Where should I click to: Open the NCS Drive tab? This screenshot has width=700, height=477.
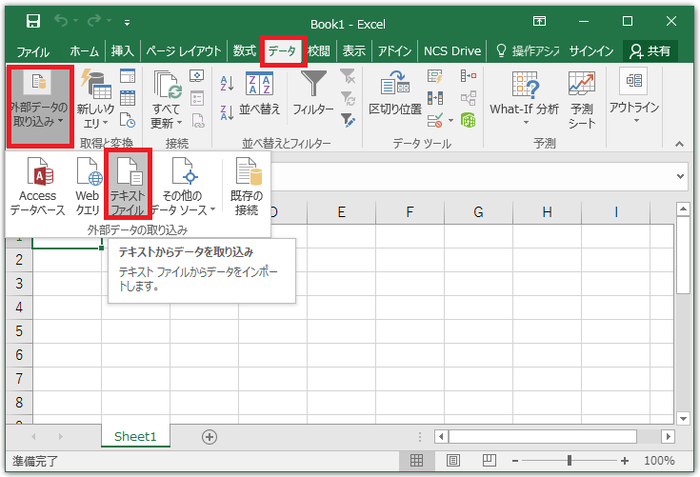coord(452,51)
